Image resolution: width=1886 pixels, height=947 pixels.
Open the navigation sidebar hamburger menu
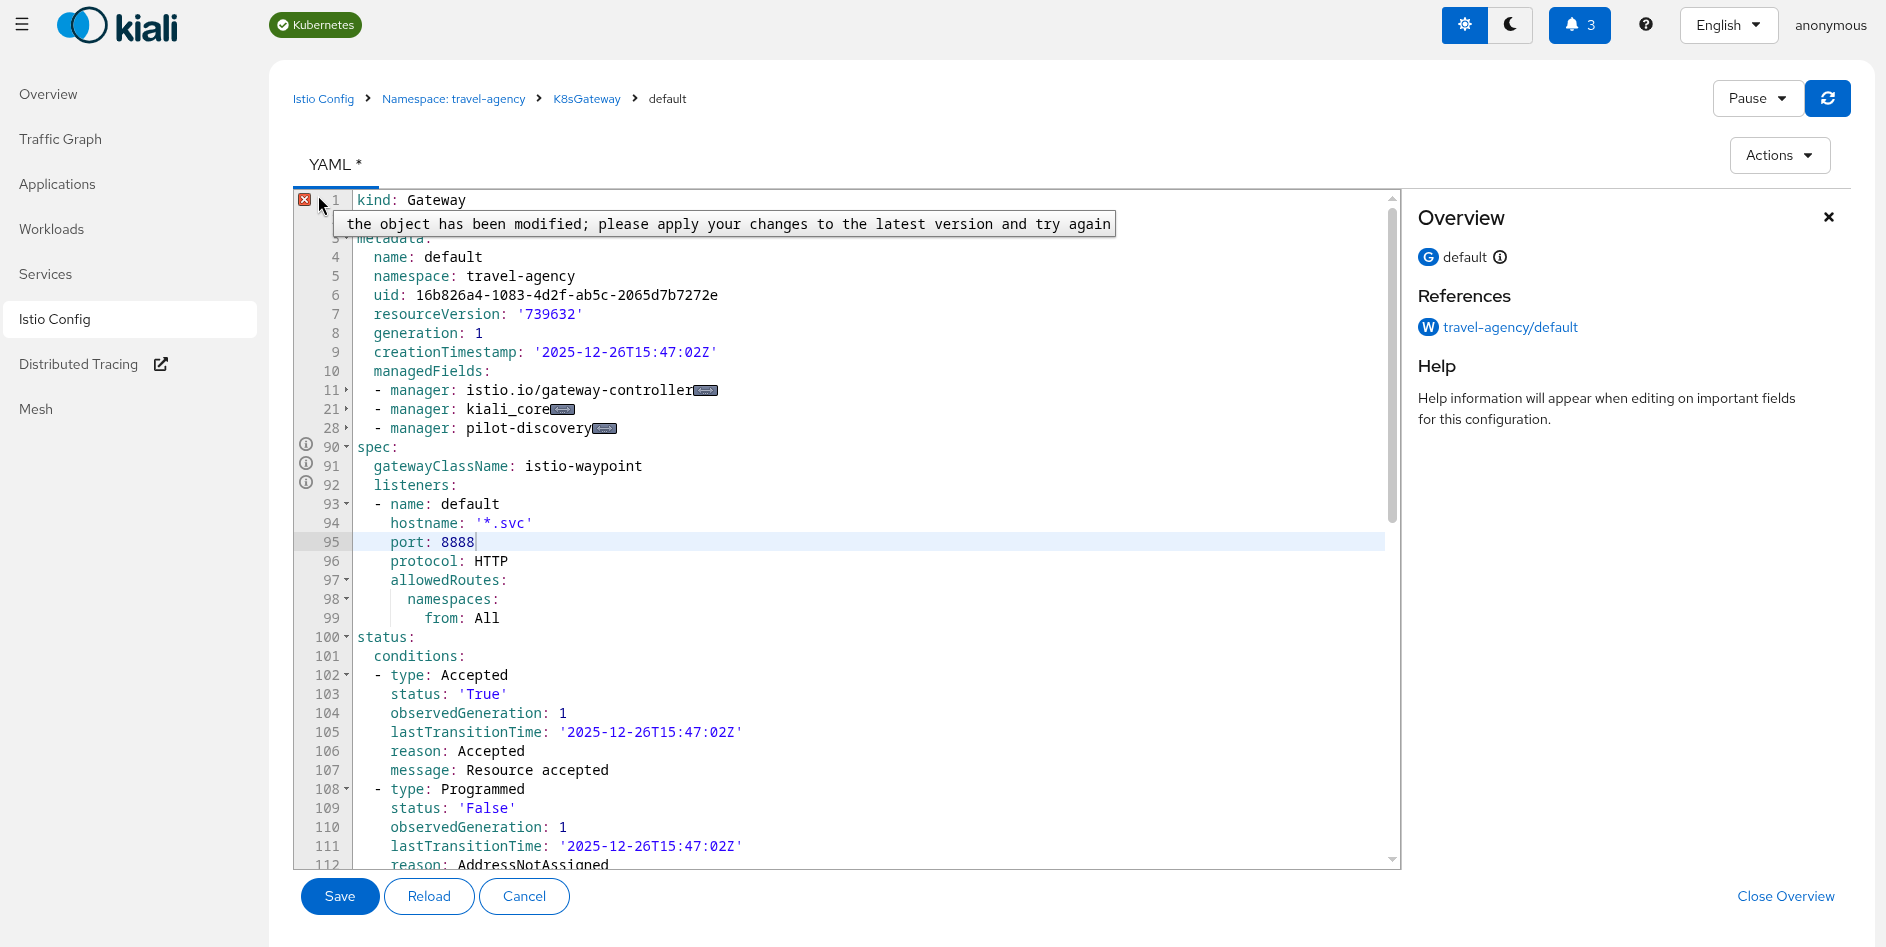tap(22, 24)
